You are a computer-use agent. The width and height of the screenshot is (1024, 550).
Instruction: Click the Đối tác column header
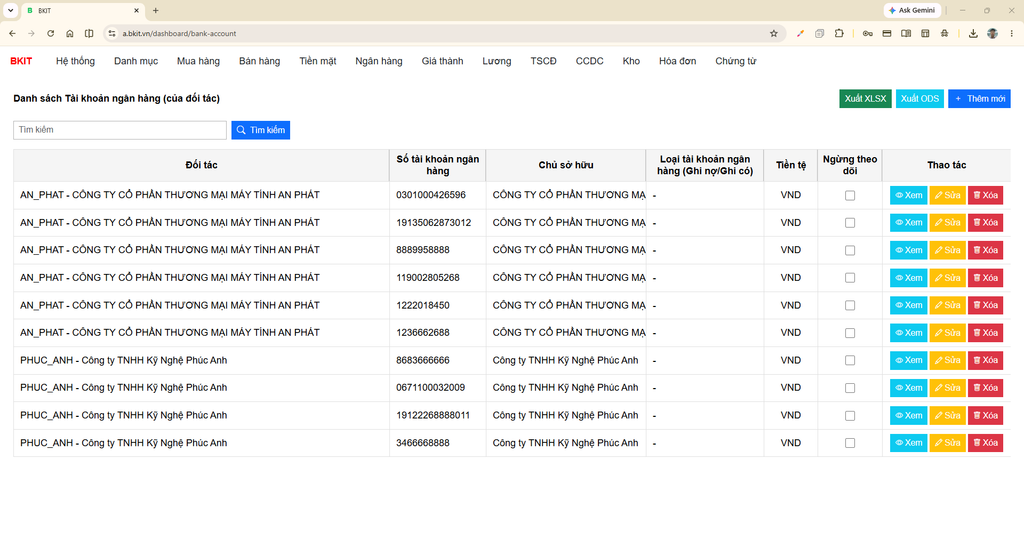(x=201, y=165)
